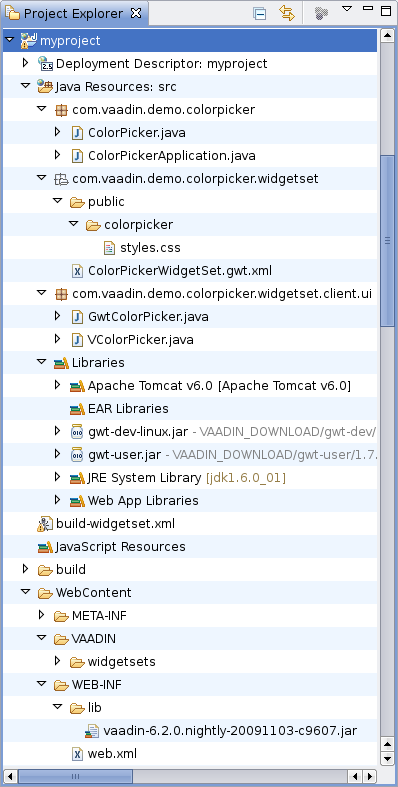398x787 pixels.
Task: Click the Deployment Descriptor icon
Action: [x=45, y=64]
